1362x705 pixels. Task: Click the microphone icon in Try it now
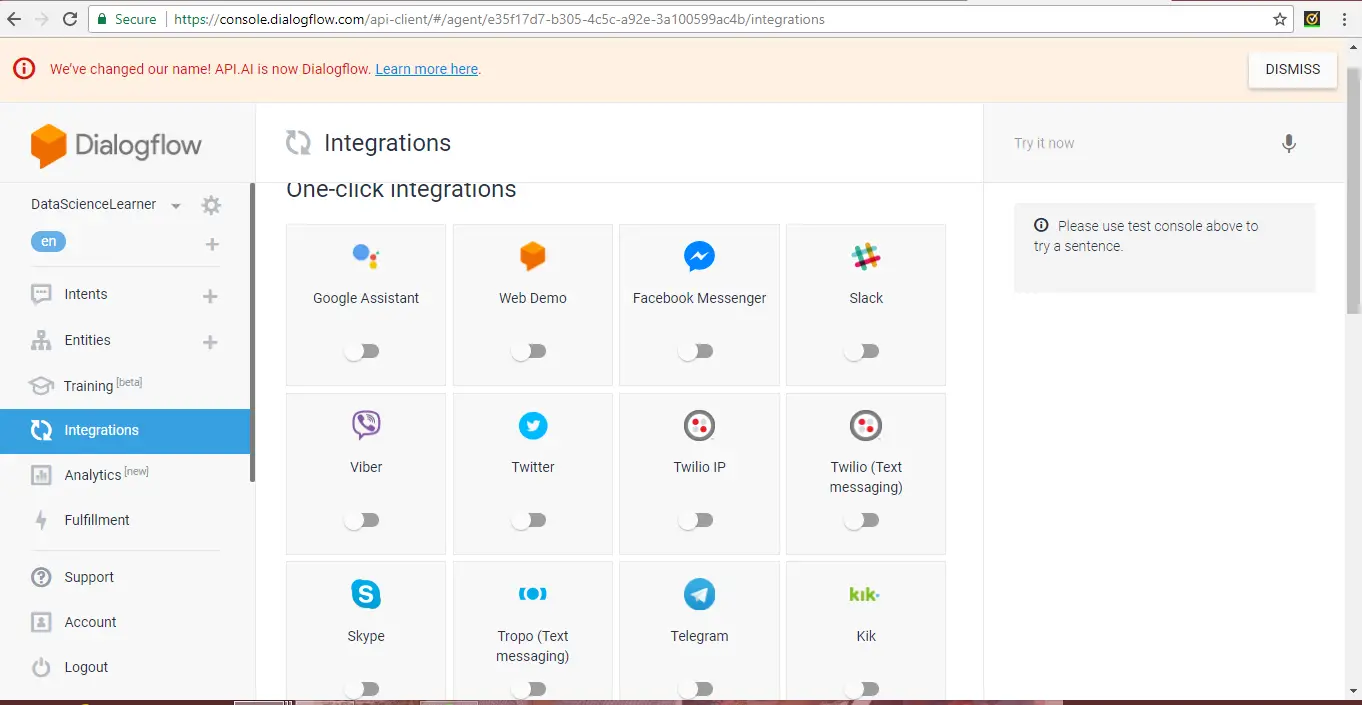(1289, 143)
